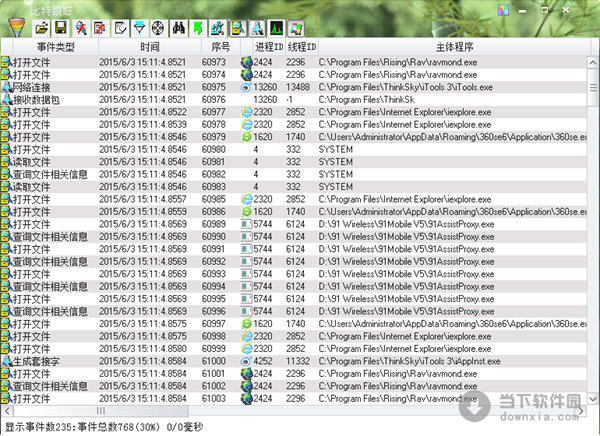Click the magnifier with red X icon

(x=81, y=28)
